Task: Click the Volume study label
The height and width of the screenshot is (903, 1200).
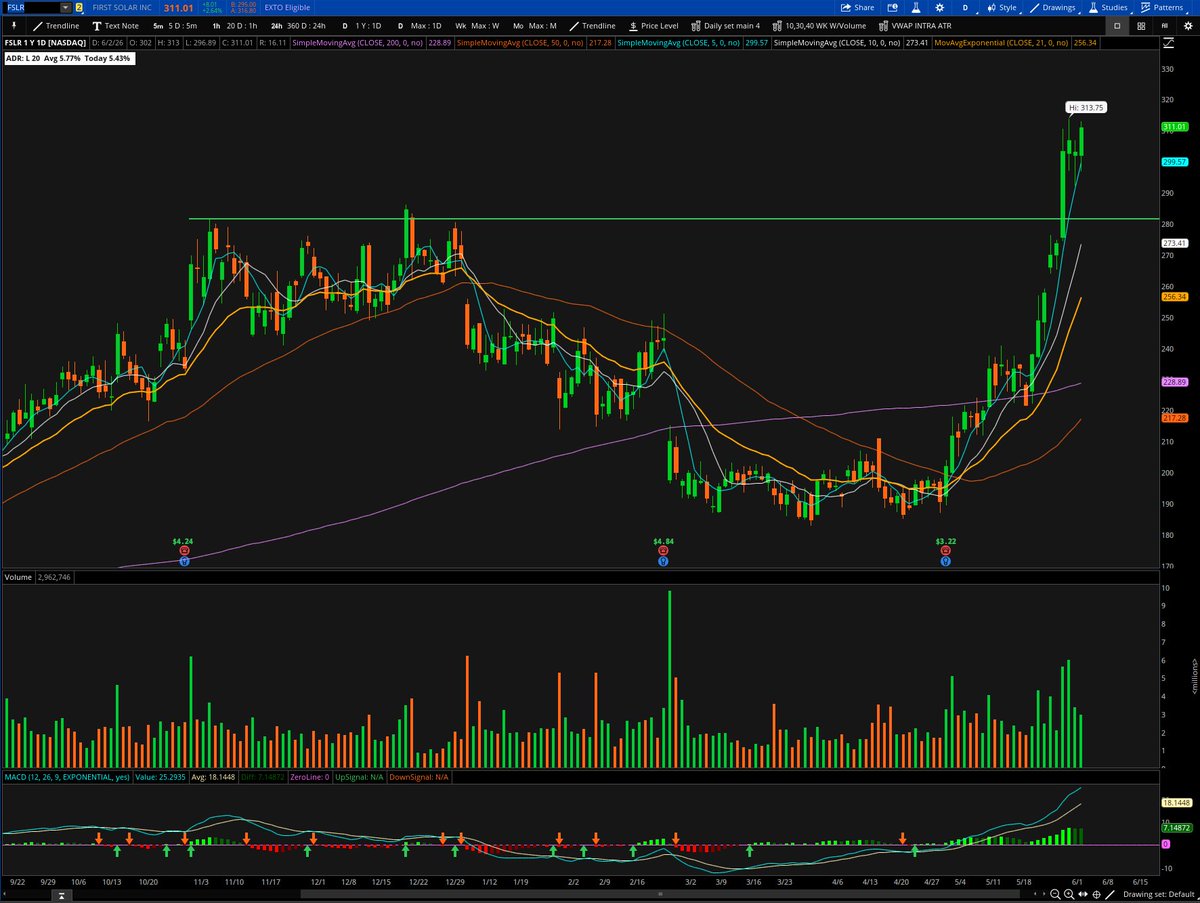Action: point(18,577)
